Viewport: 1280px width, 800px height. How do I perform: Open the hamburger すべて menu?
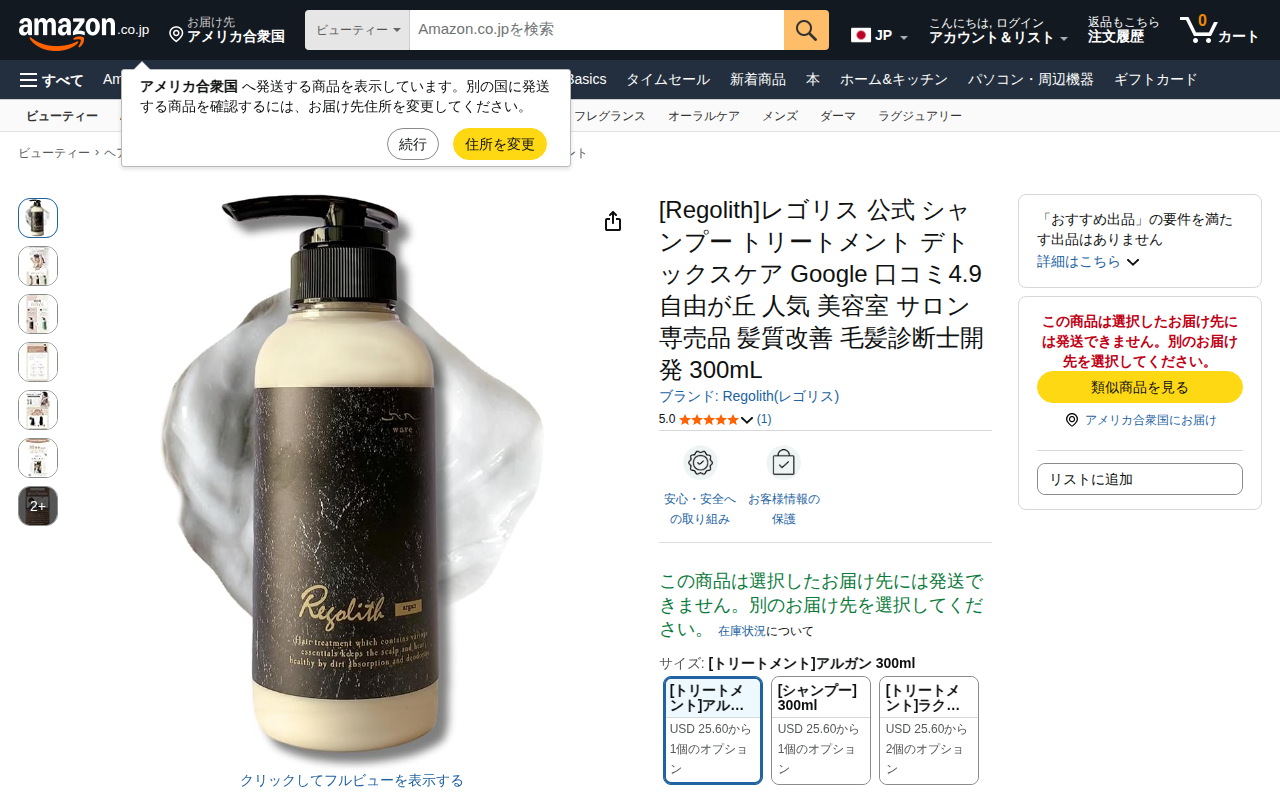[x=52, y=80]
